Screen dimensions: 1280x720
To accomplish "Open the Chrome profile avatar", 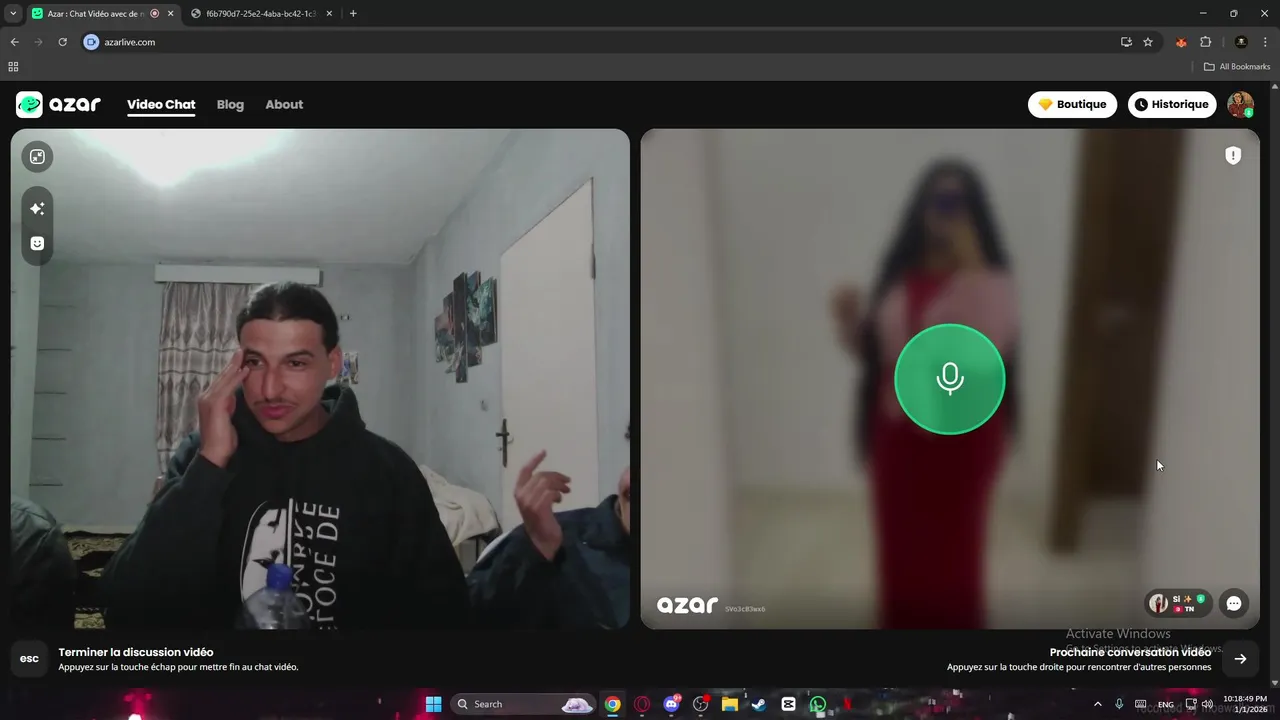I will [1241, 42].
